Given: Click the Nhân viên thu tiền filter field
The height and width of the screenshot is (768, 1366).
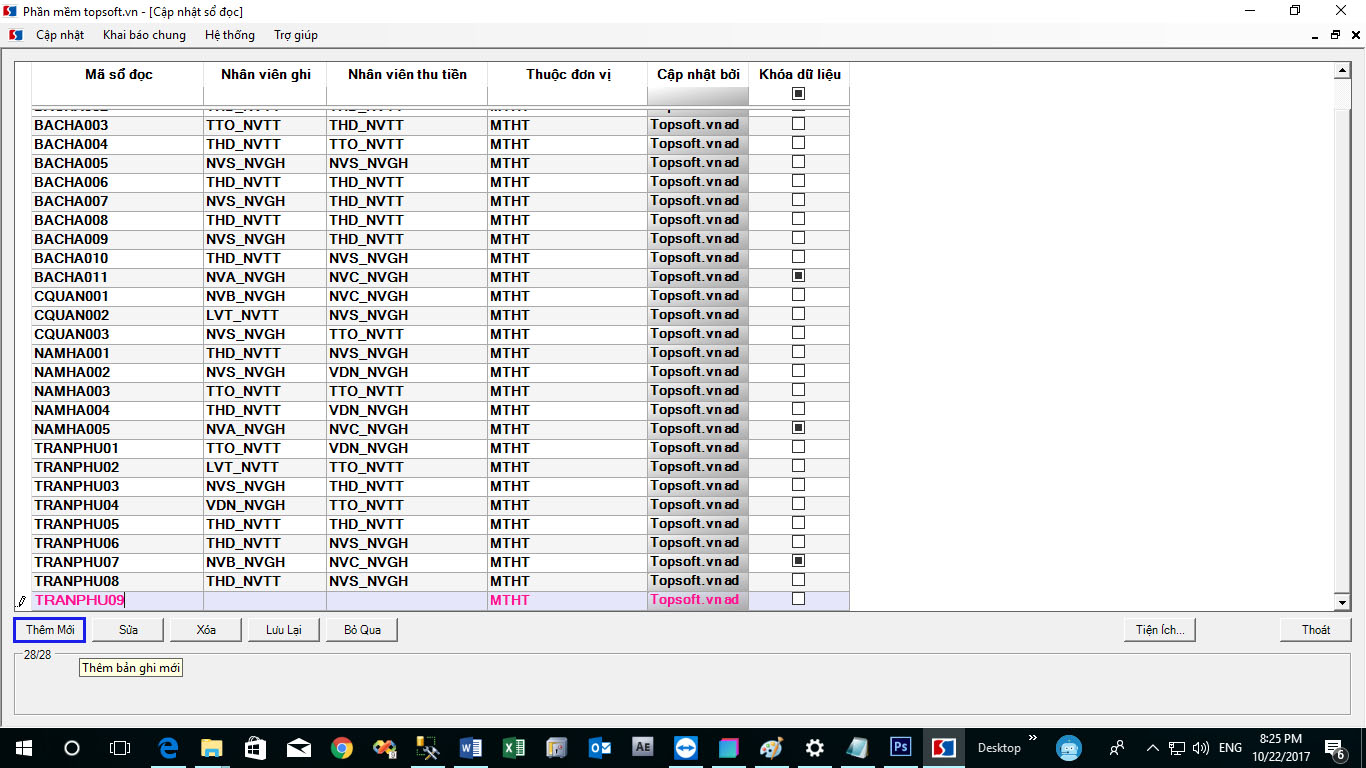Looking at the screenshot, I should [407, 95].
